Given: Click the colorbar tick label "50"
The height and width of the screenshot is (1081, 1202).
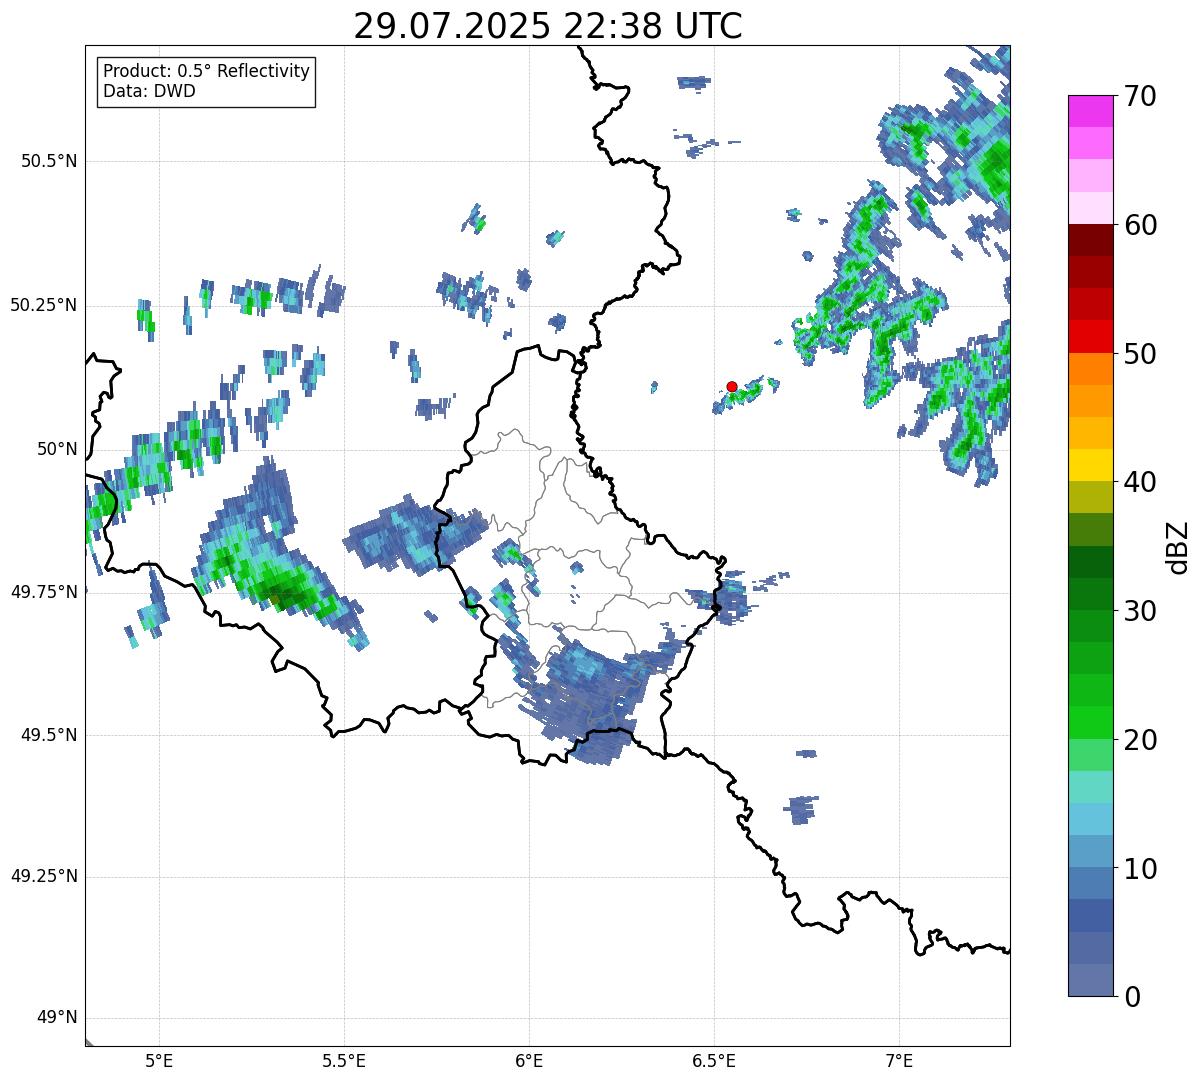Looking at the screenshot, I should point(1139,354).
